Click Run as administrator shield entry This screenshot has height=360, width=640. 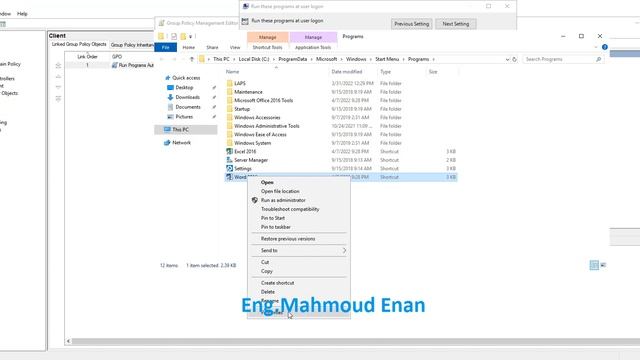tap(283, 200)
